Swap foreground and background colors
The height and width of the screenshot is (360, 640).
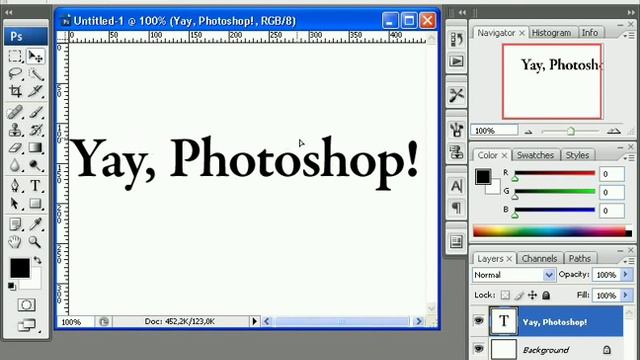38,260
